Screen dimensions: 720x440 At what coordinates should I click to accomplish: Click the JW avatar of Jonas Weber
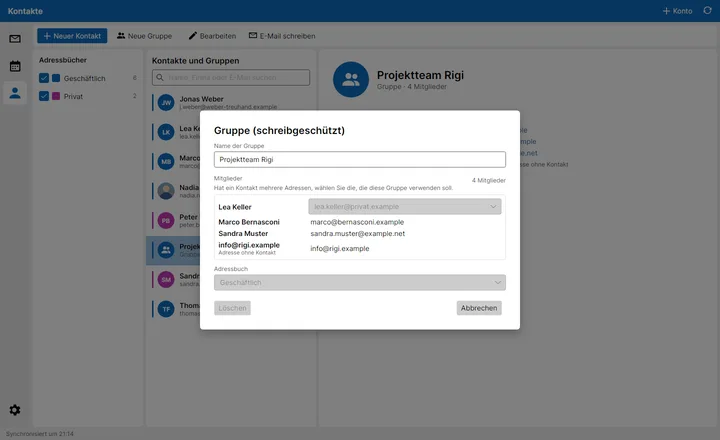point(166,102)
